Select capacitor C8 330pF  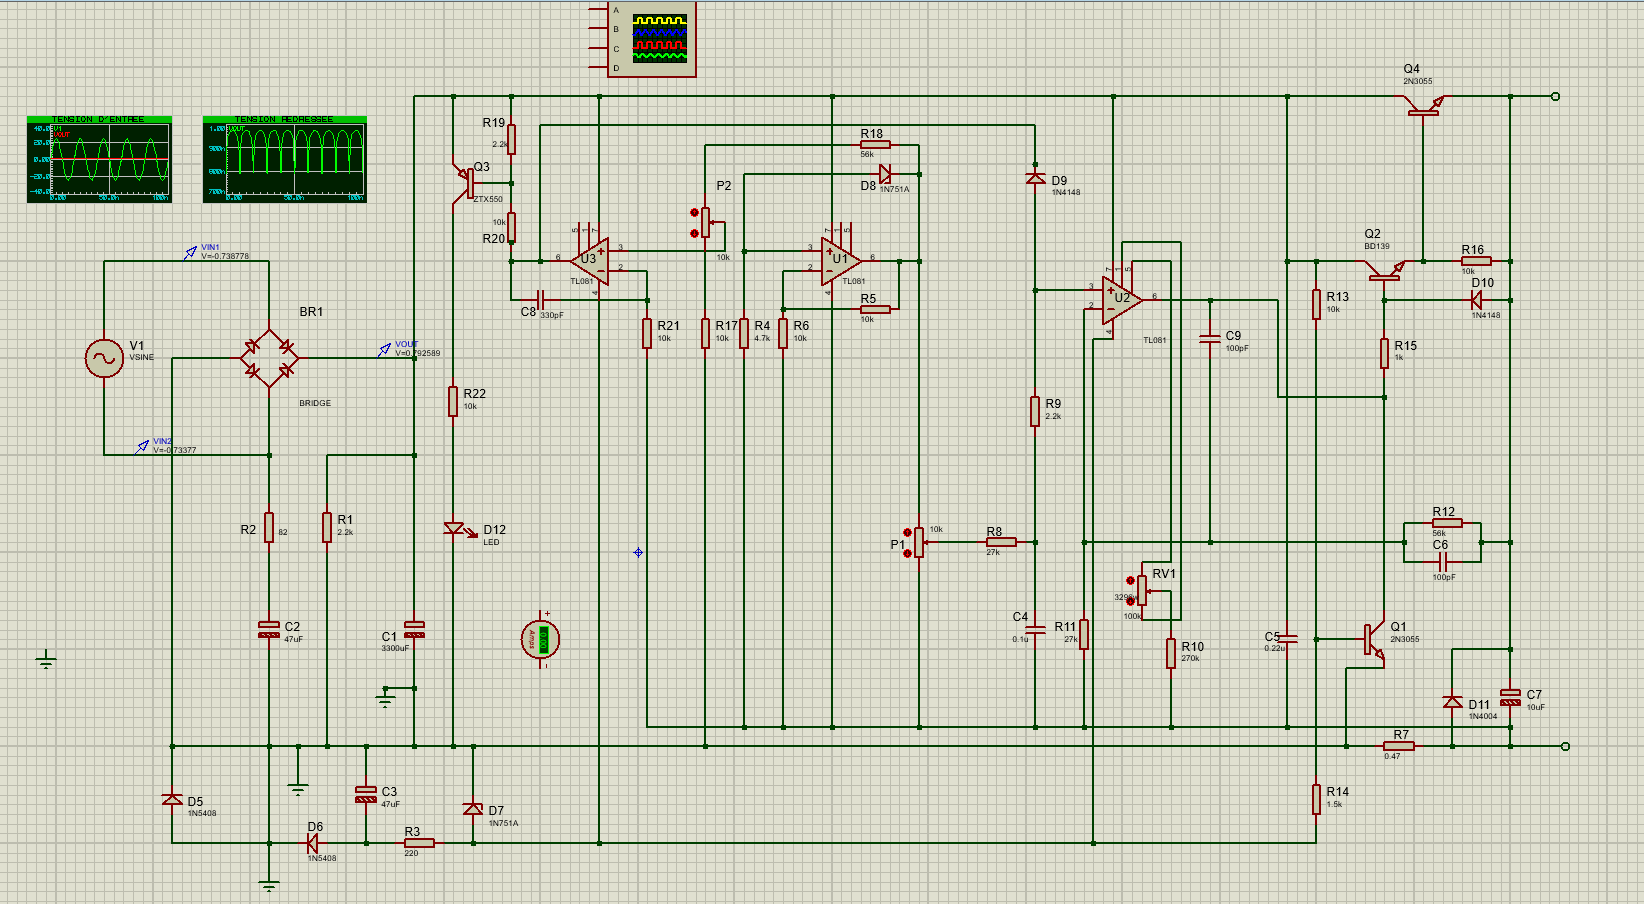[540, 300]
